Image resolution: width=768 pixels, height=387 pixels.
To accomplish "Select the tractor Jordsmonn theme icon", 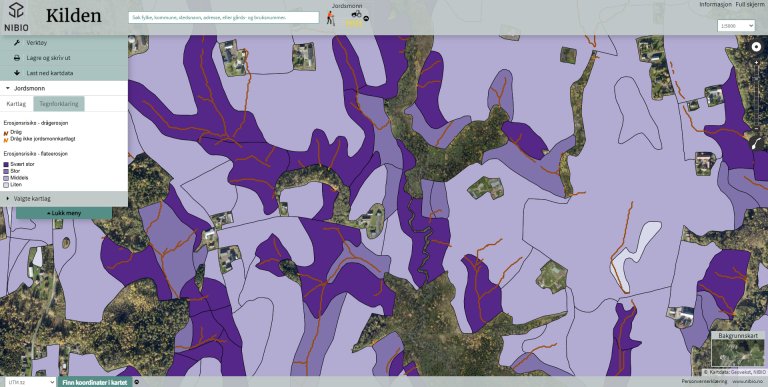I will click(357, 14).
